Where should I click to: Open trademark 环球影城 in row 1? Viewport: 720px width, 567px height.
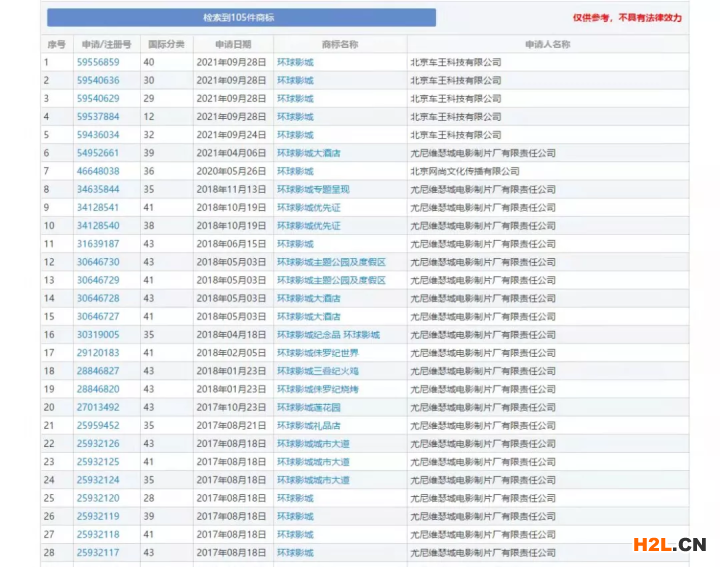[295, 62]
